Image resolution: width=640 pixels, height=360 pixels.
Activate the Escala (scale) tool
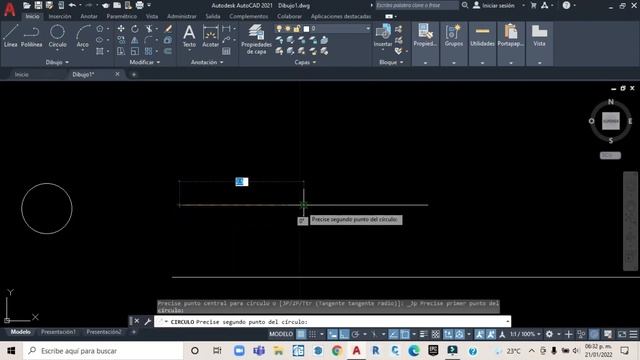click(x=135, y=51)
